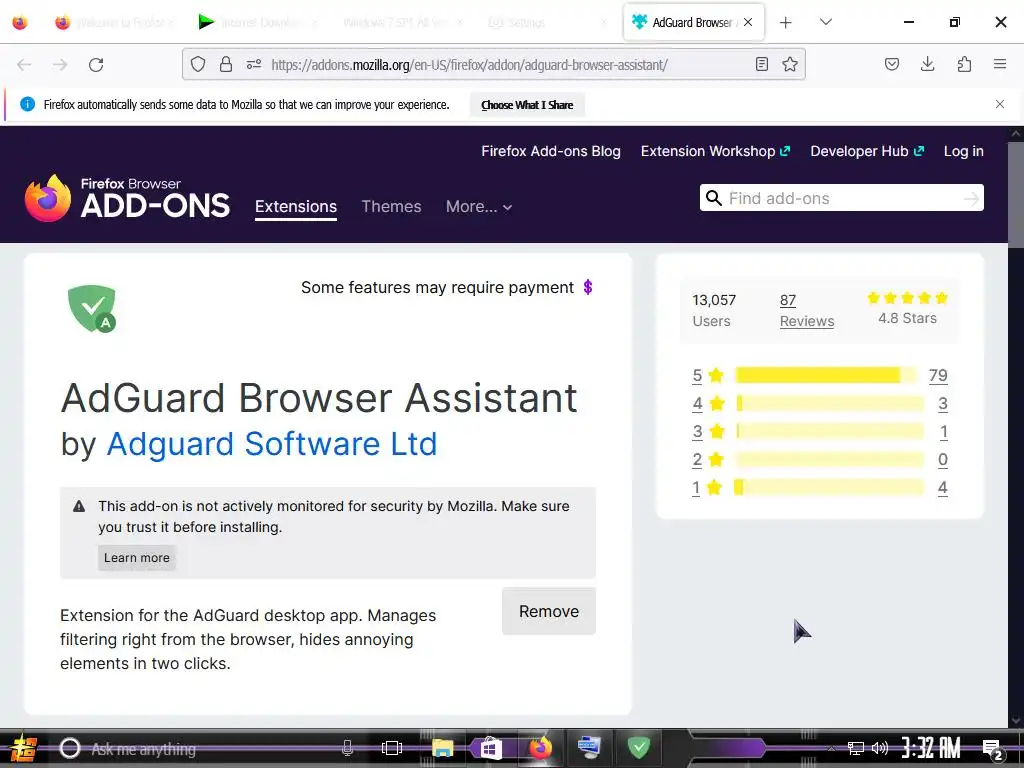Dismiss the Mozilla data notification bar
Image resolution: width=1024 pixels, height=768 pixels.
tap(1000, 104)
